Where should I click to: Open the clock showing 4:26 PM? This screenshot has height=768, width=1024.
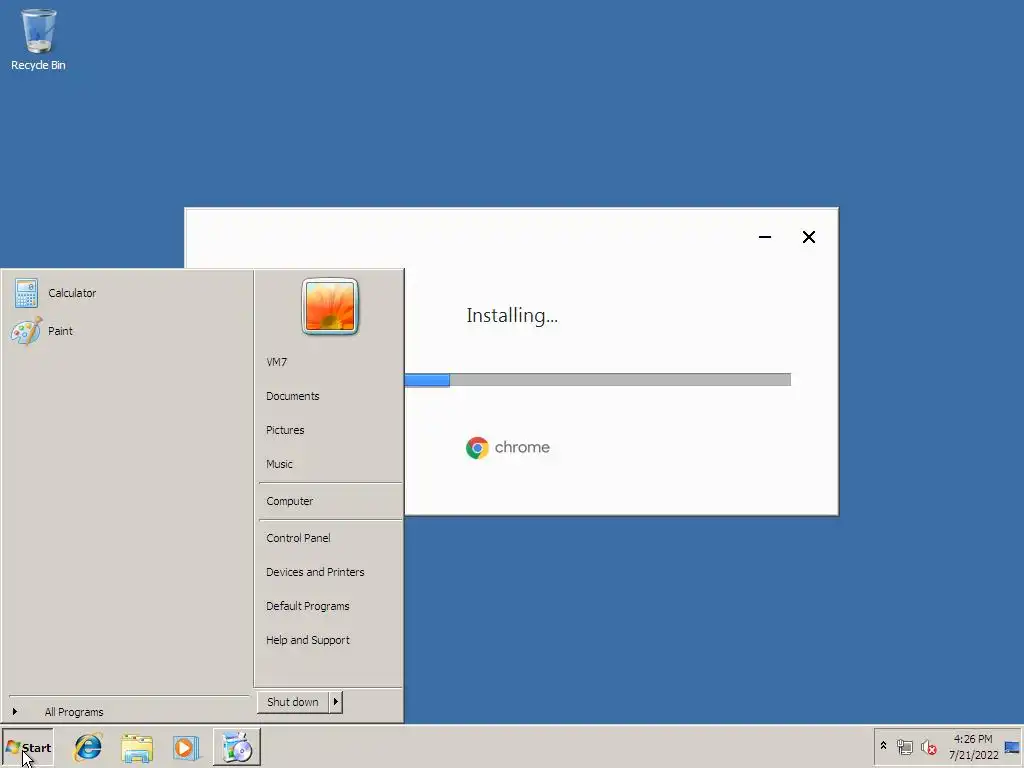click(x=973, y=747)
